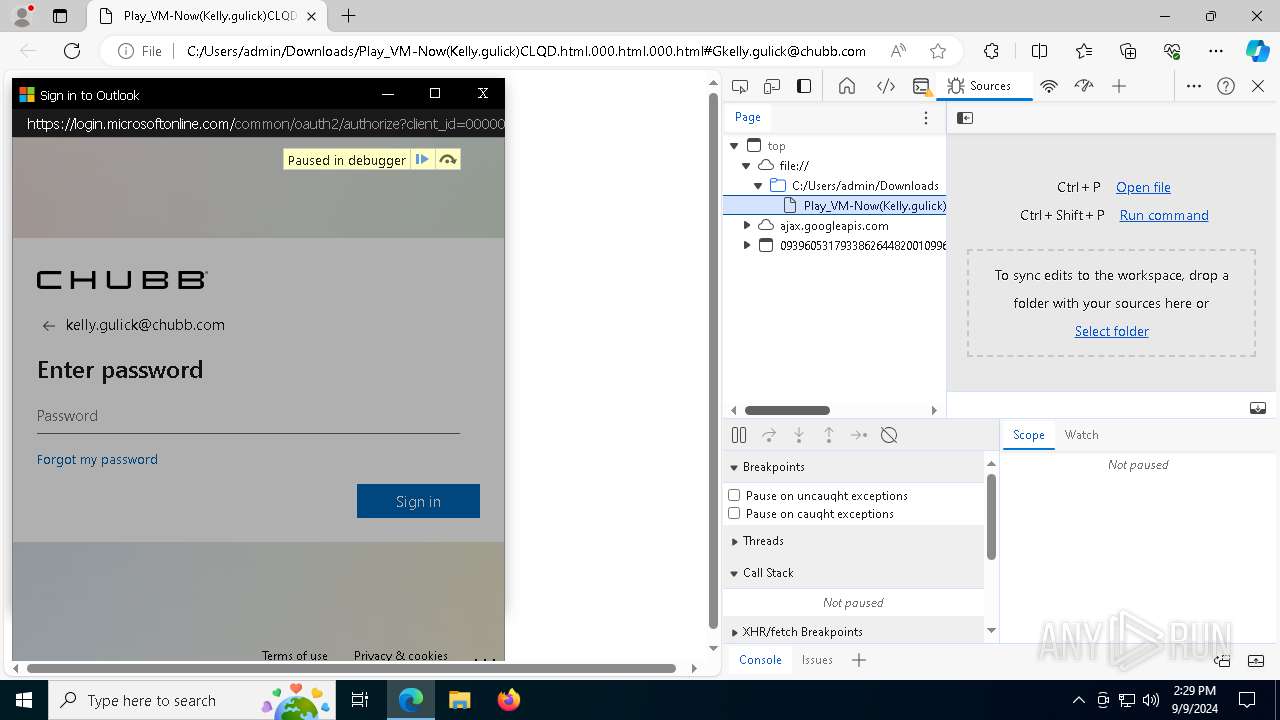Switch to the Watch tab
Image resolution: width=1280 pixels, height=720 pixels.
pyautogui.click(x=1081, y=435)
